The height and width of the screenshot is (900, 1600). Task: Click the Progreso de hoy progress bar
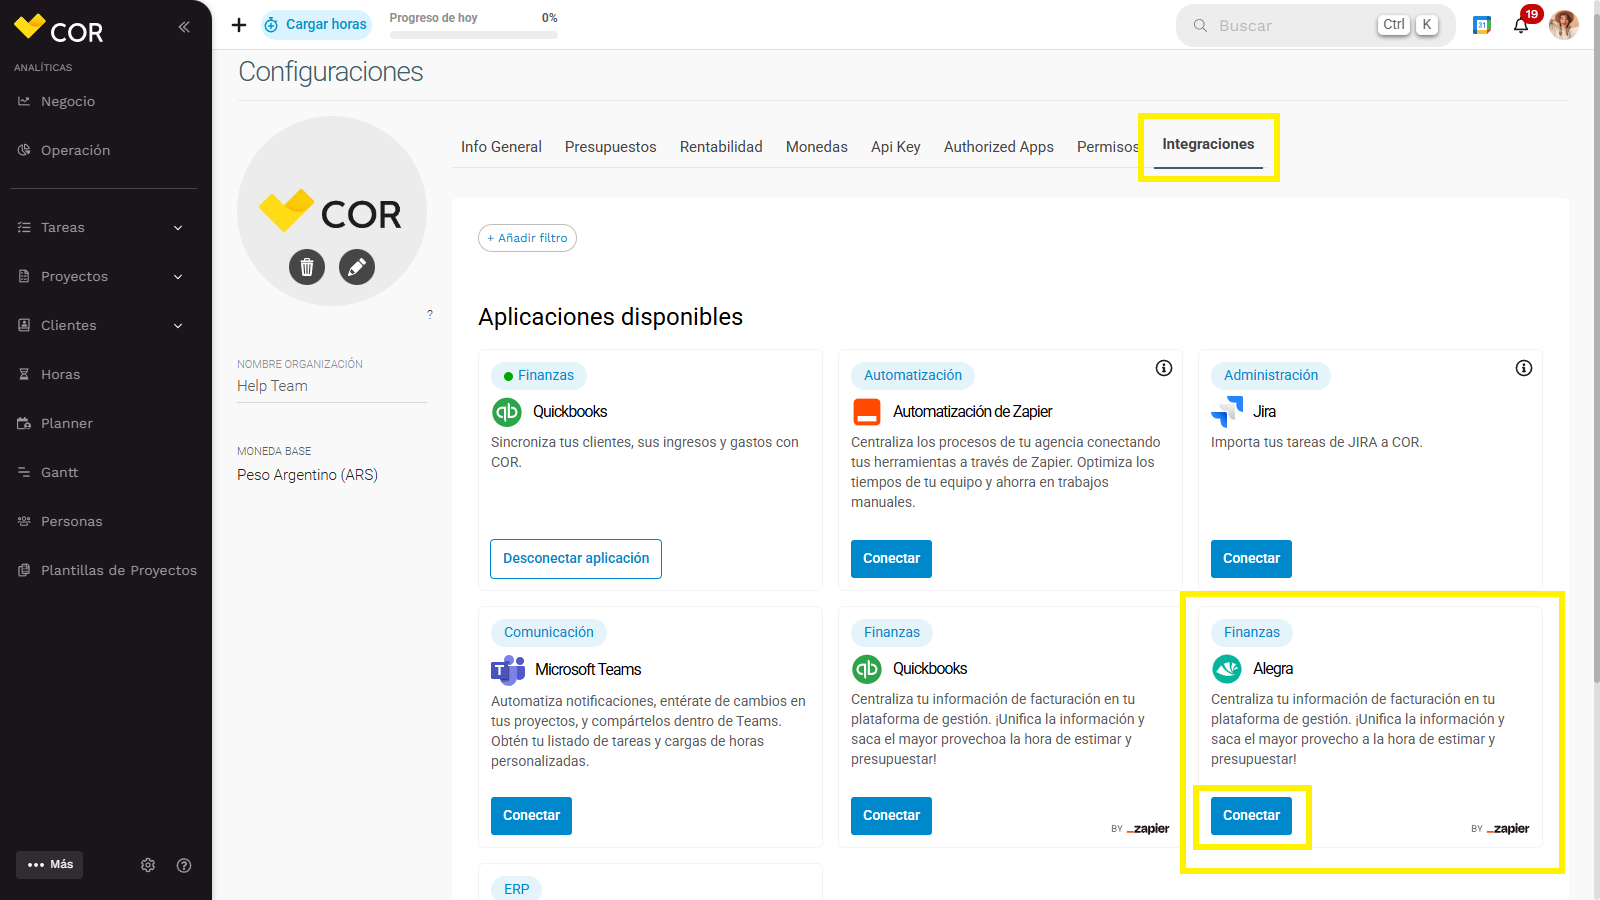point(474,35)
